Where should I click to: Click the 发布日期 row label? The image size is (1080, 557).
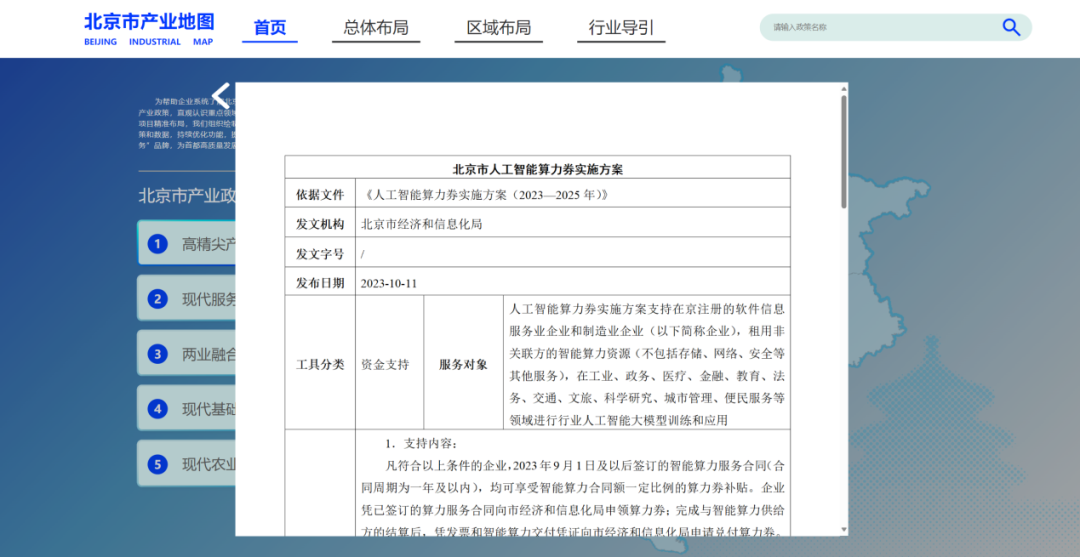(x=320, y=283)
